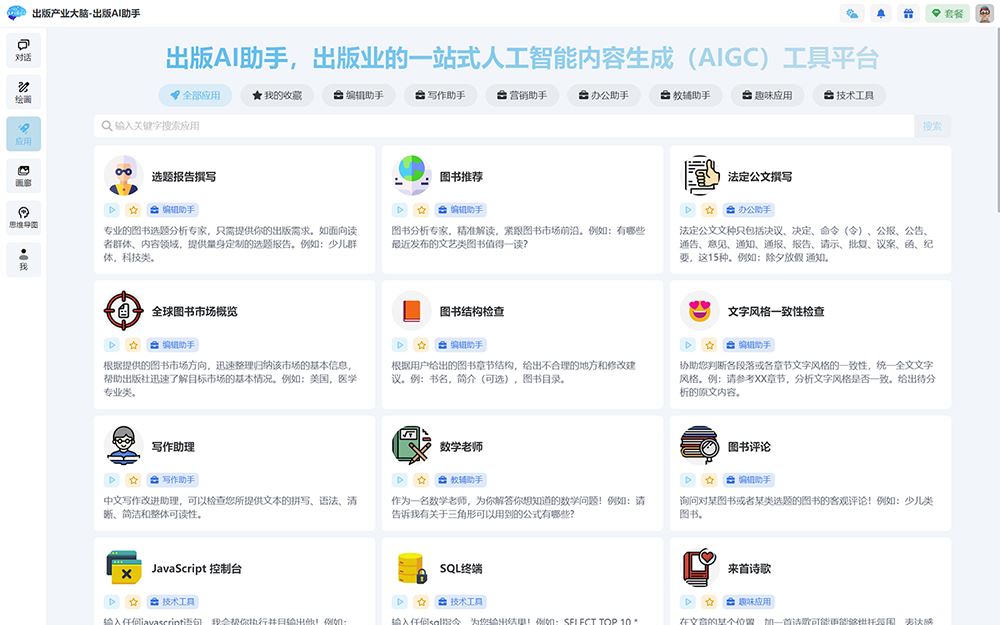Click the notification bell icon
The image size is (1000, 625).
click(x=881, y=14)
